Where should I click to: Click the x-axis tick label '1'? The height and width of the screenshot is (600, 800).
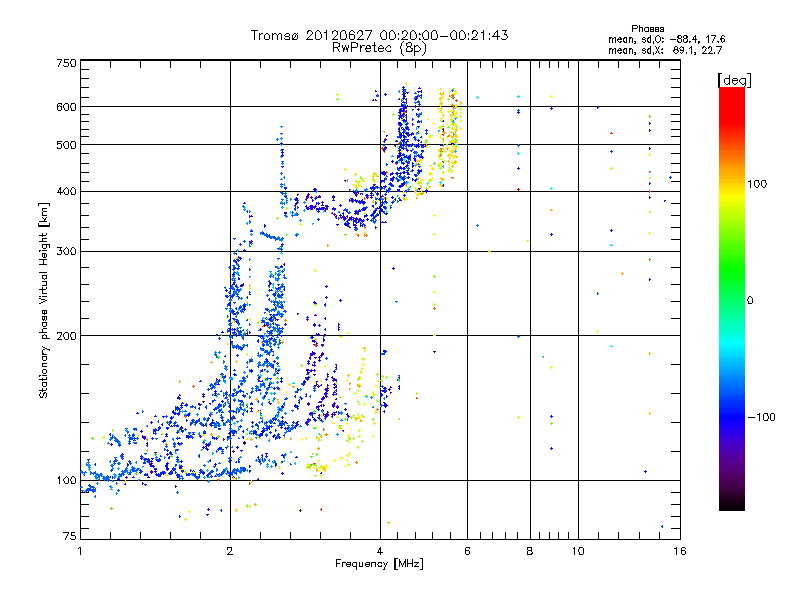[80, 551]
